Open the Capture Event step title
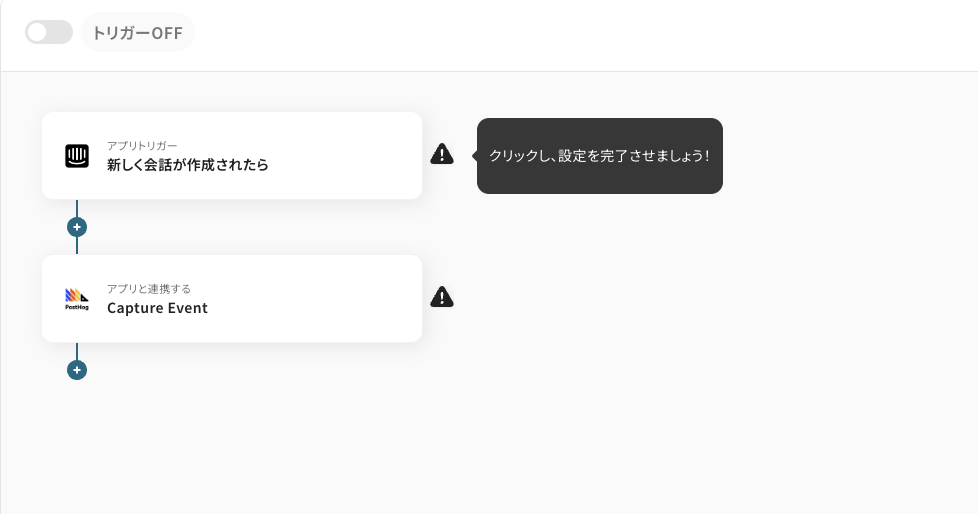The image size is (978, 514). tap(157, 308)
